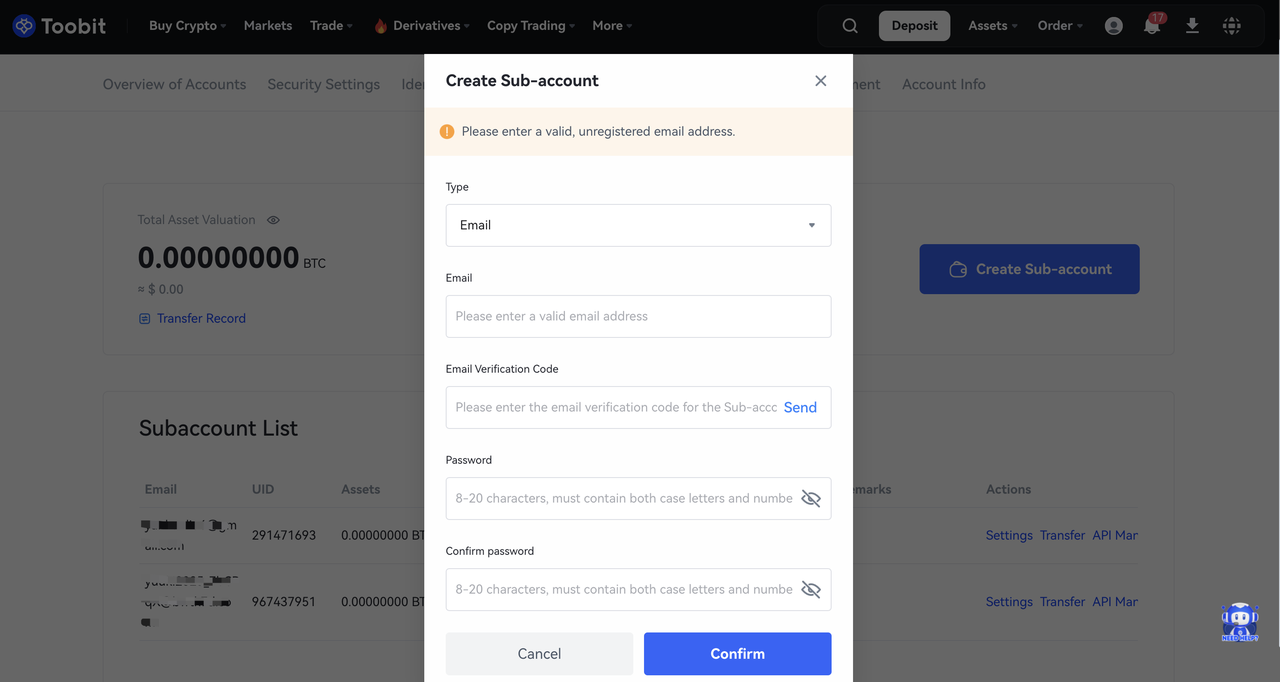Open the language globe icon
1280x682 pixels.
click(1232, 26)
